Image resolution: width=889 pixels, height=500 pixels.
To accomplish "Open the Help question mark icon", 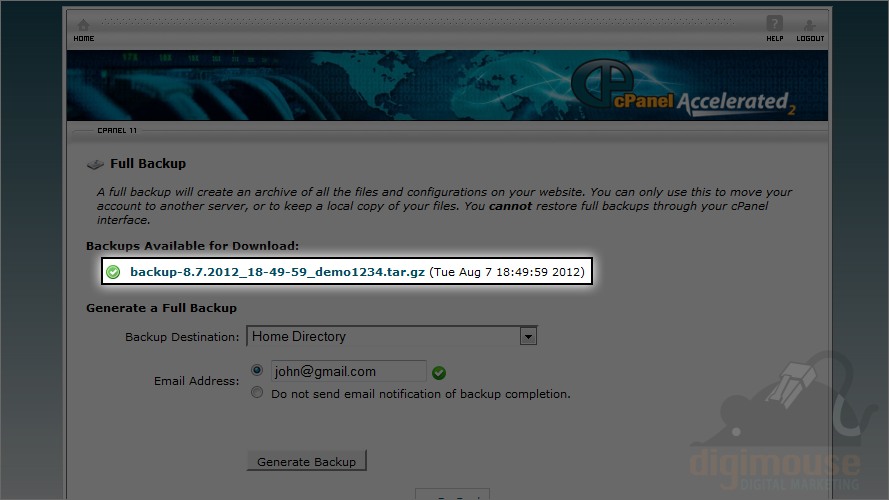I will (774, 24).
